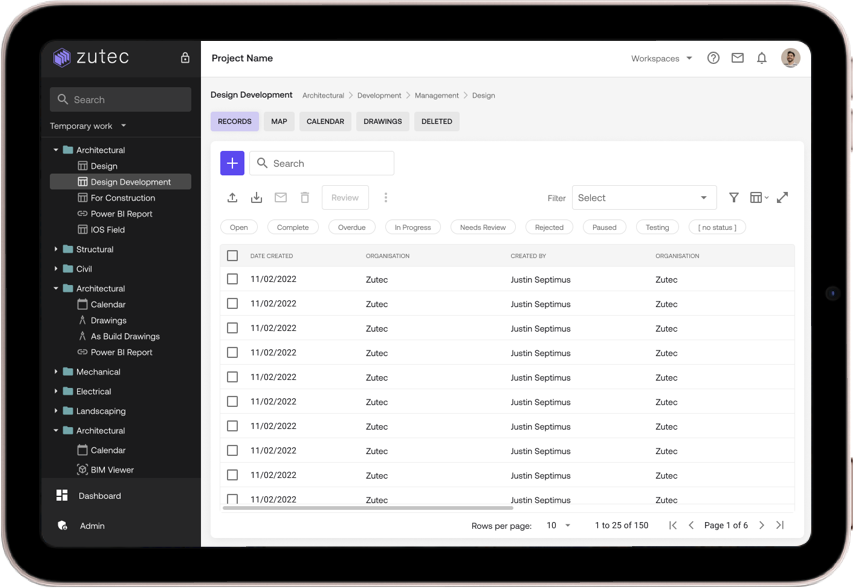Click the purple add record plus button
This screenshot has width=854, height=588.
click(232, 163)
